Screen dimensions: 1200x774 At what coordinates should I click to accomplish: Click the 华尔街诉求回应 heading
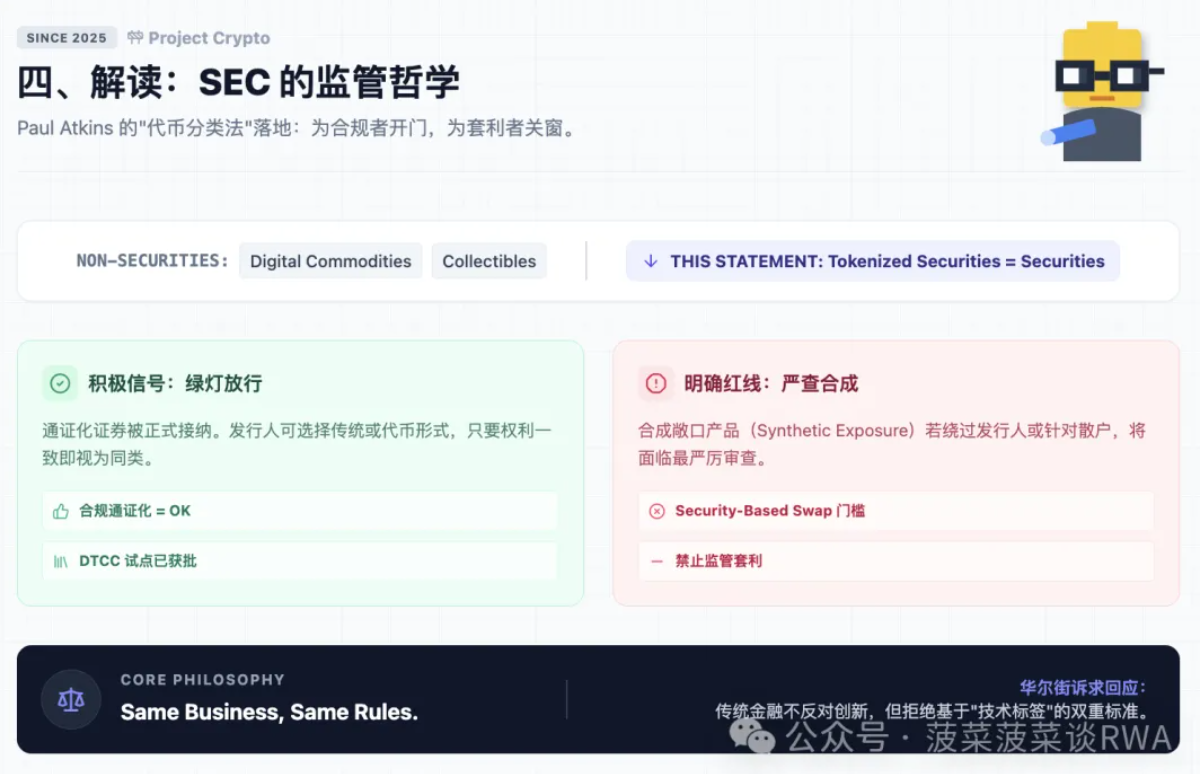pos(1083,688)
